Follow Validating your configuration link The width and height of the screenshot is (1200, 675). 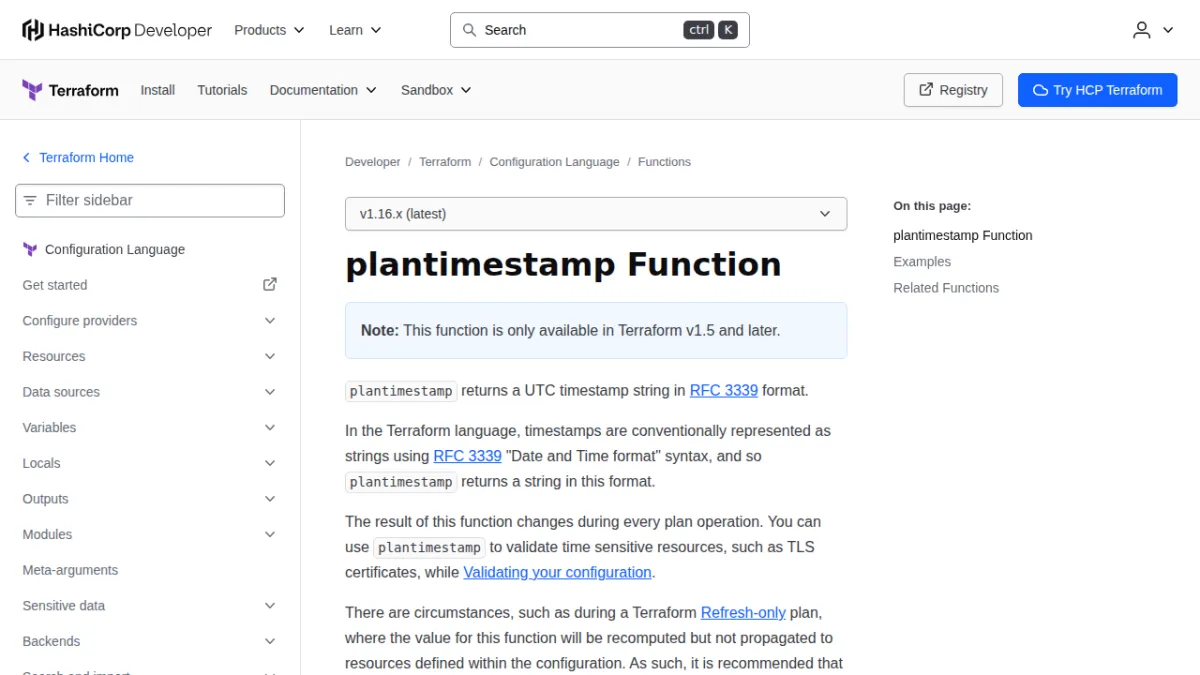point(557,572)
